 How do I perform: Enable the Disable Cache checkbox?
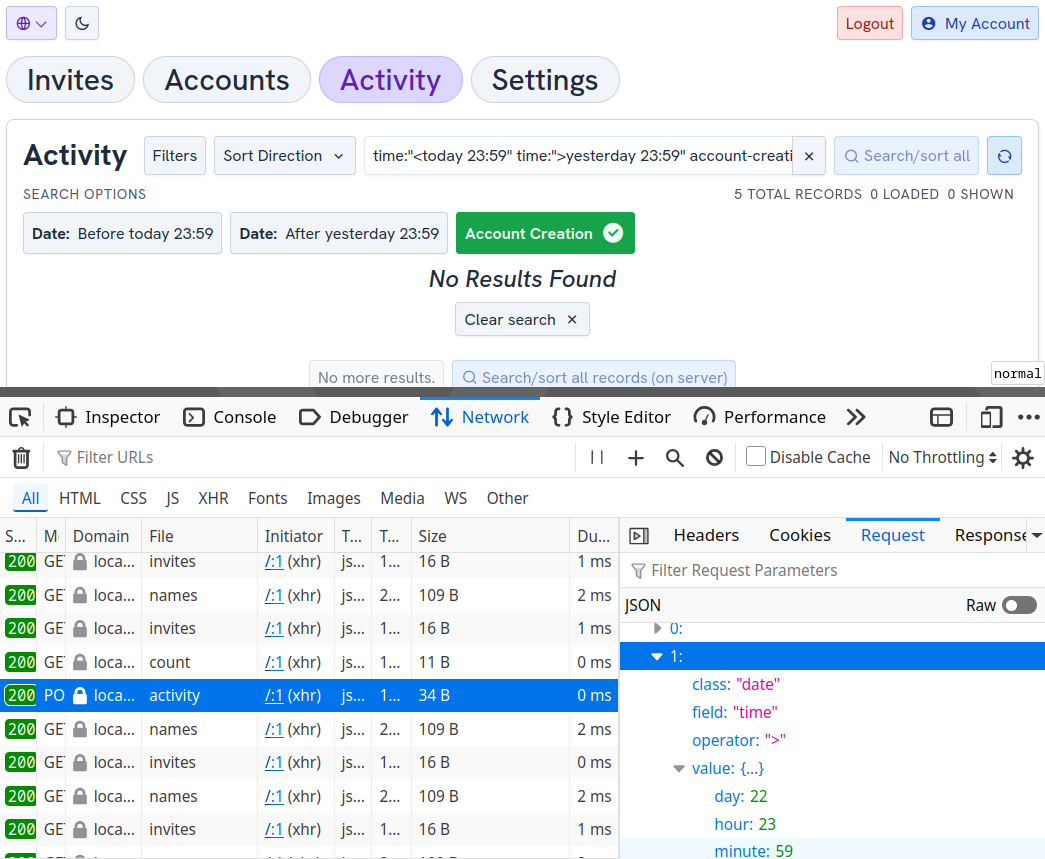[x=755, y=456]
